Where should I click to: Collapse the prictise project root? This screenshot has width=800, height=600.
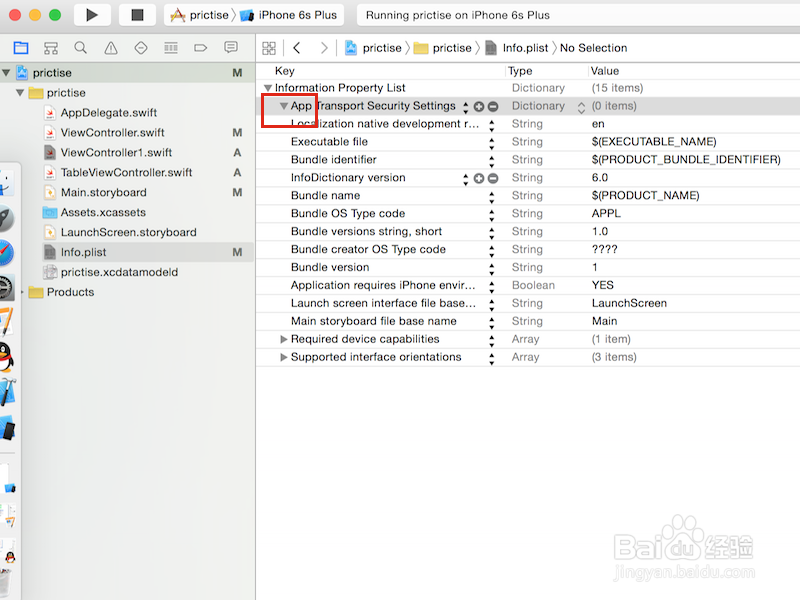tap(6, 73)
